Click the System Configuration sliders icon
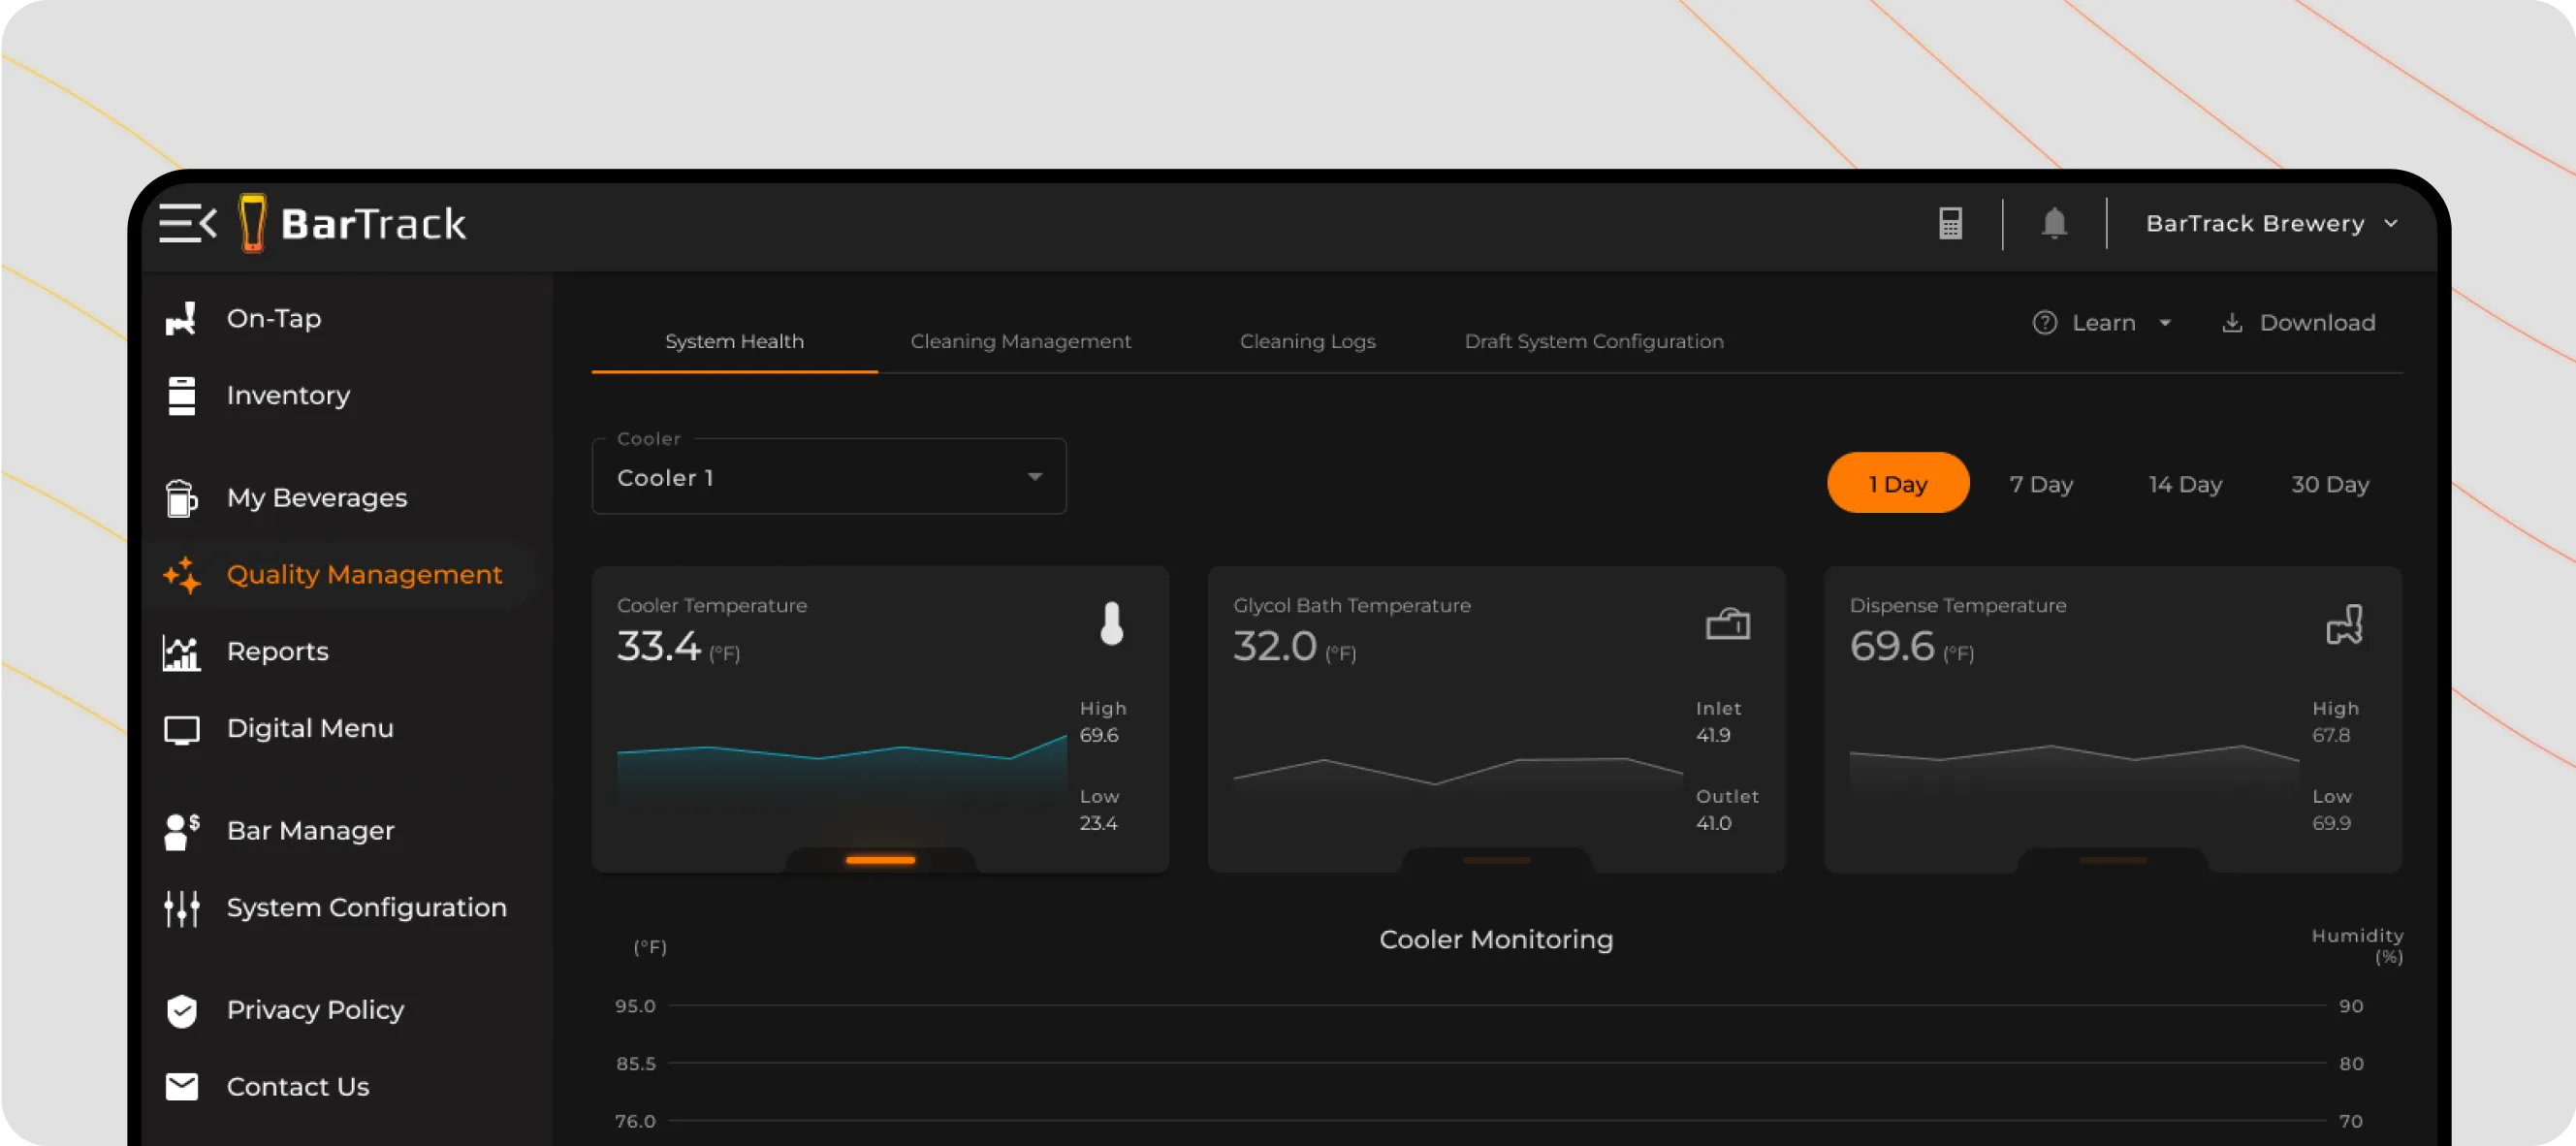2576x1146 pixels. (181, 908)
